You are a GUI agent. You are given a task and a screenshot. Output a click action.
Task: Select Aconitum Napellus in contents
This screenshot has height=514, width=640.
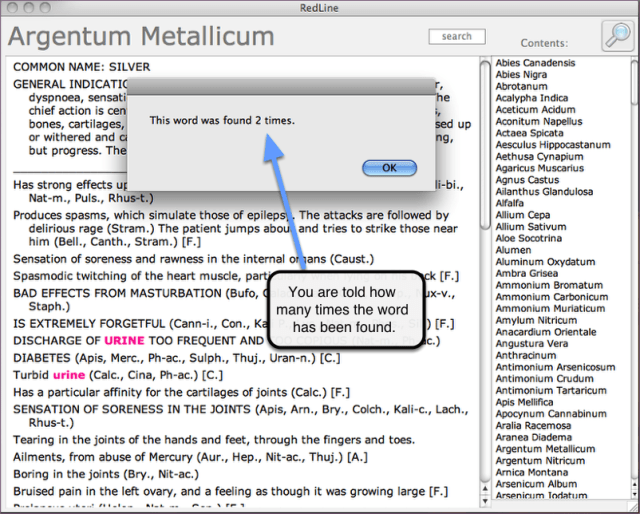[x=539, y=122]
